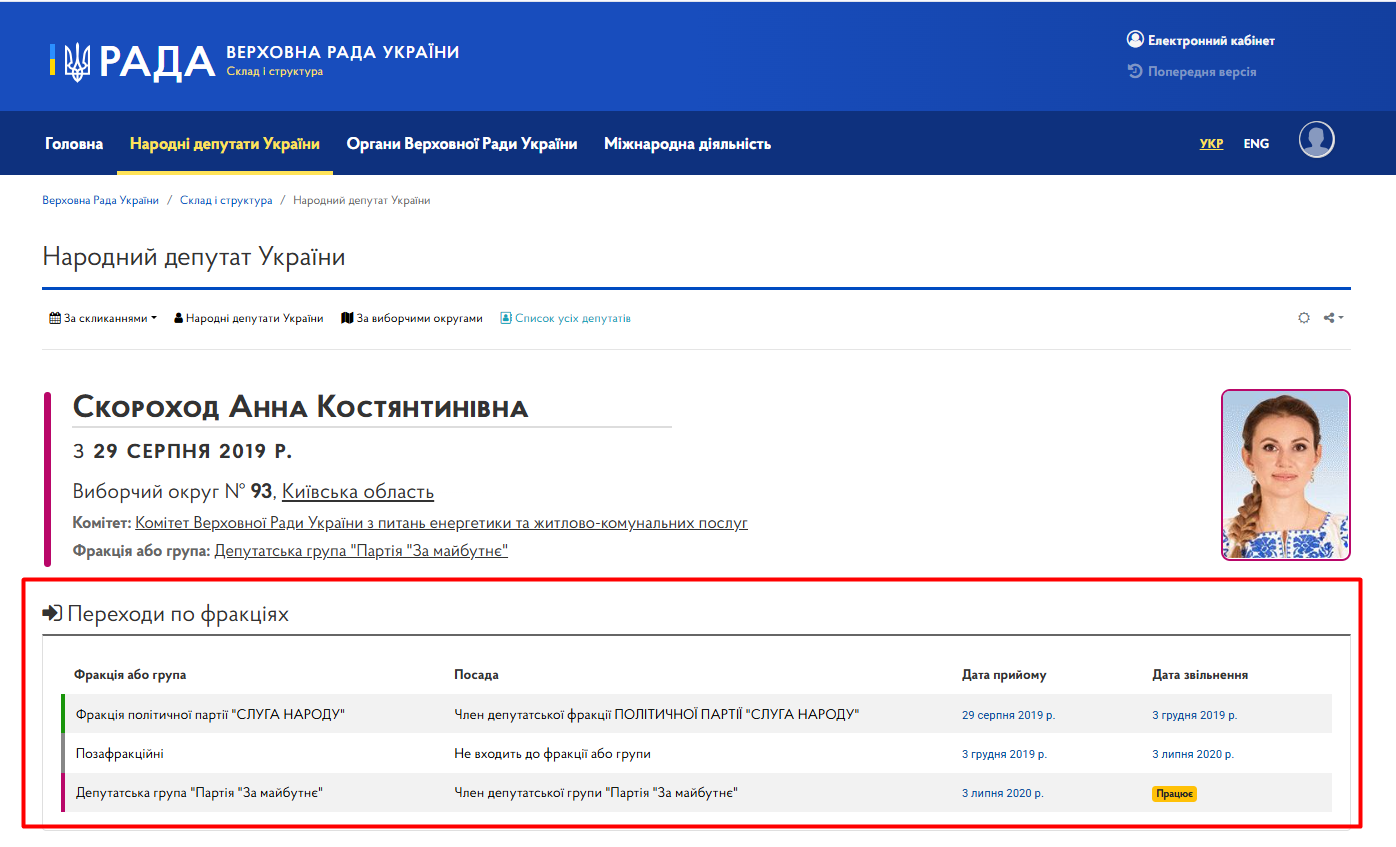Click the theme toggle sun icon
The height and width of the screenshot is (847, 1396).
tap(1304, 318)
